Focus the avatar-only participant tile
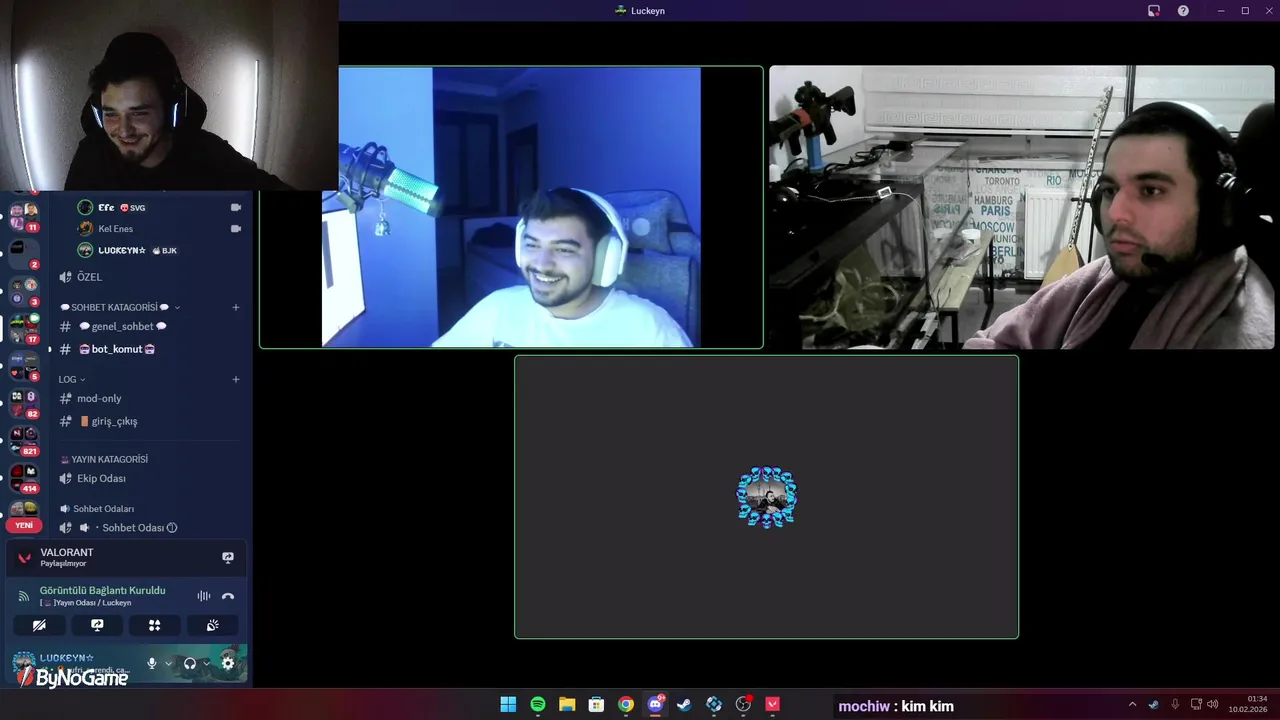The height and width of the screenshot is (720, 1280). click(x=767, y=497)
